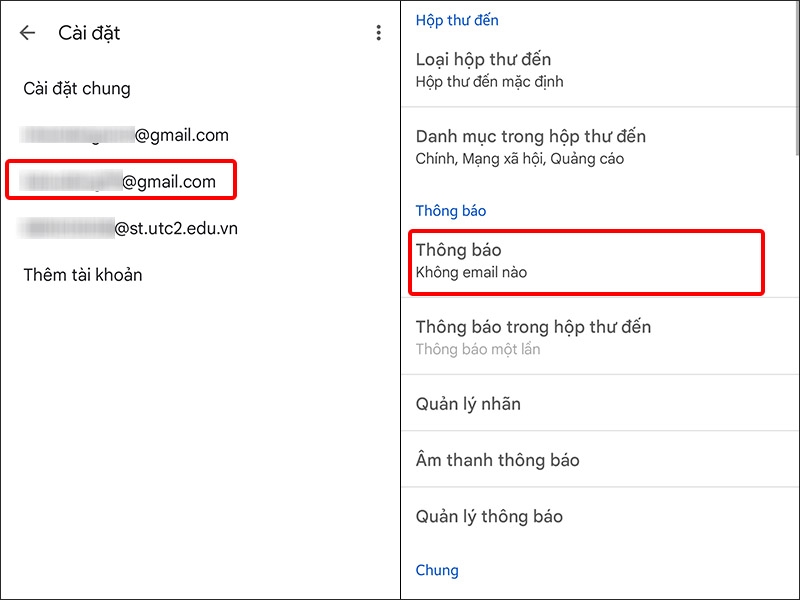Open Âm thanh thông báo settings
800x600 pixels.
click(x=497, y=459)
